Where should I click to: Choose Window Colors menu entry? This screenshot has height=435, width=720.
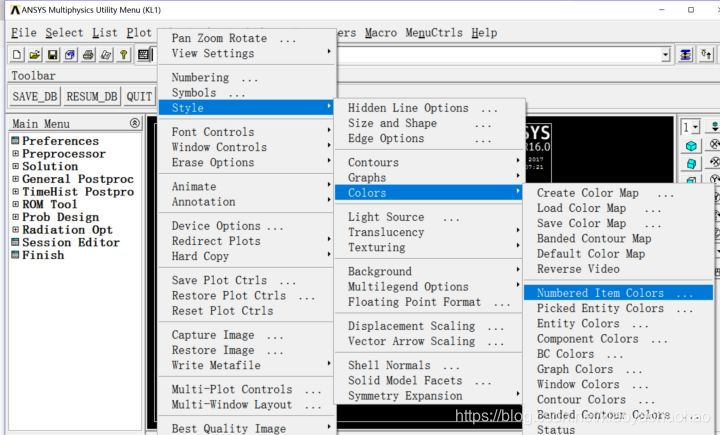click(618, 384)
